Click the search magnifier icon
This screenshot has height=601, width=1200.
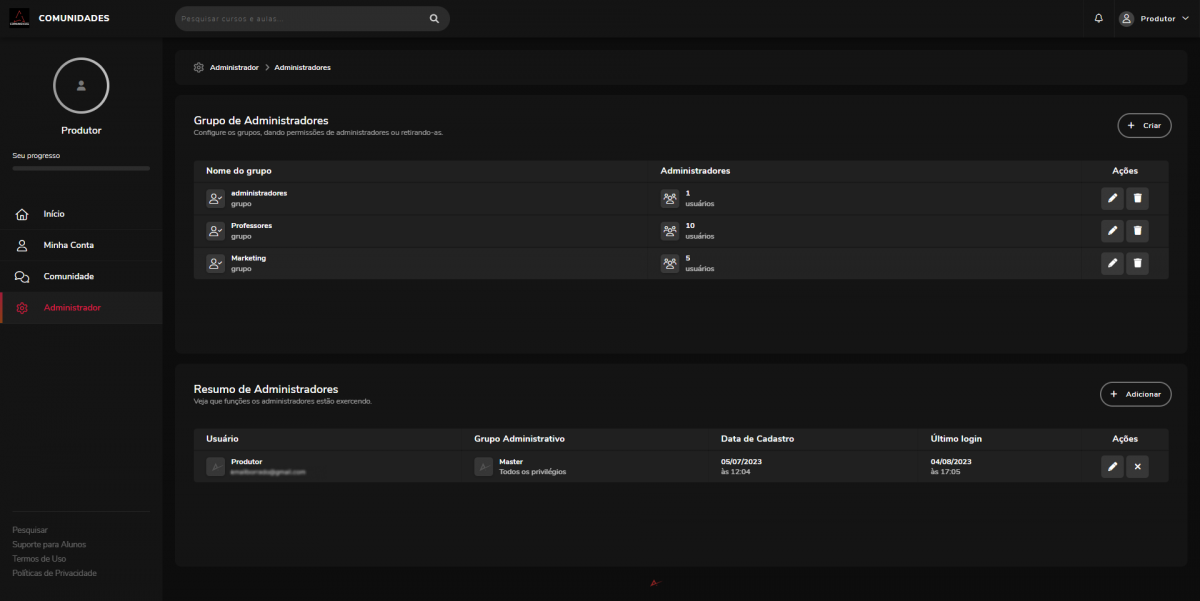[434, 18]
